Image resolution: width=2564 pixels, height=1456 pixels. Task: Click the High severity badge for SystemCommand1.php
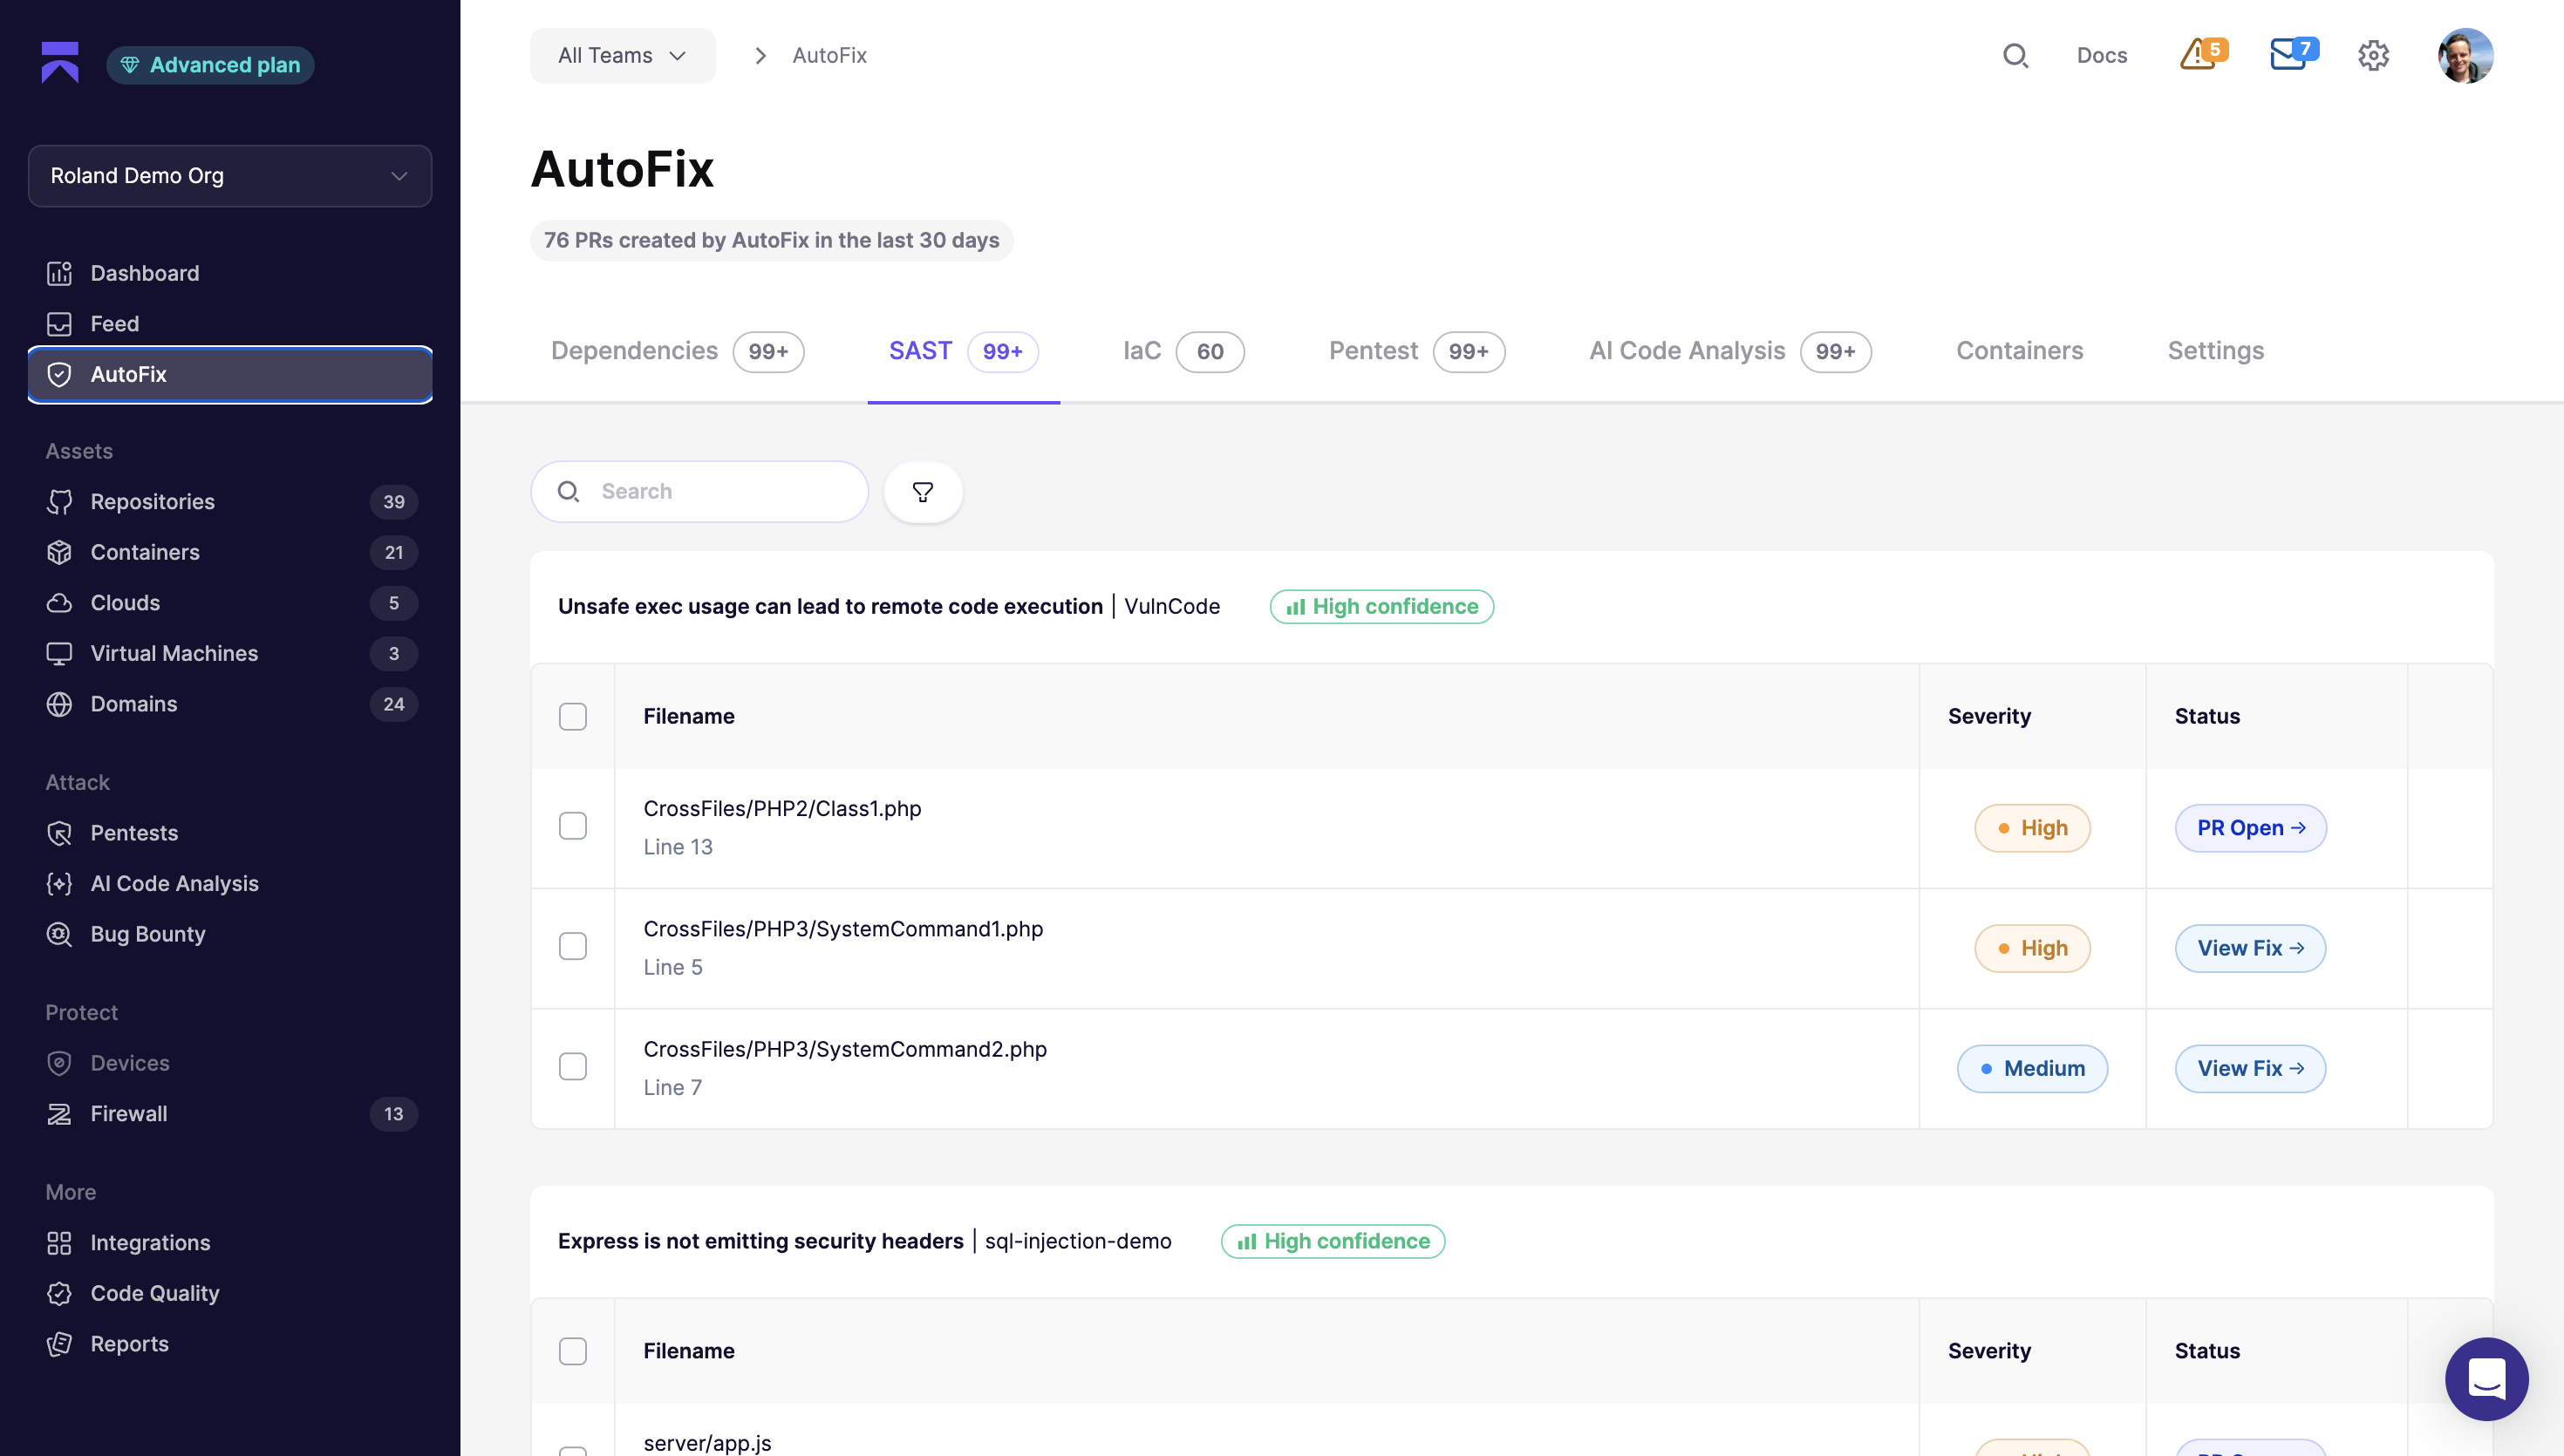point(2032,948)
